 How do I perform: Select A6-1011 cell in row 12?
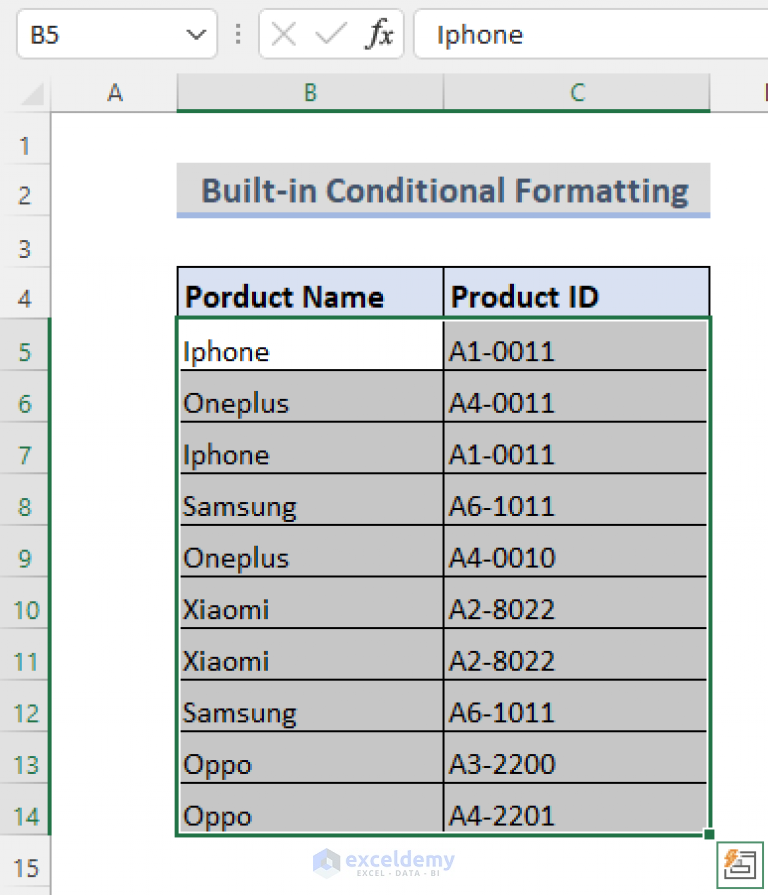click(577, 706)
